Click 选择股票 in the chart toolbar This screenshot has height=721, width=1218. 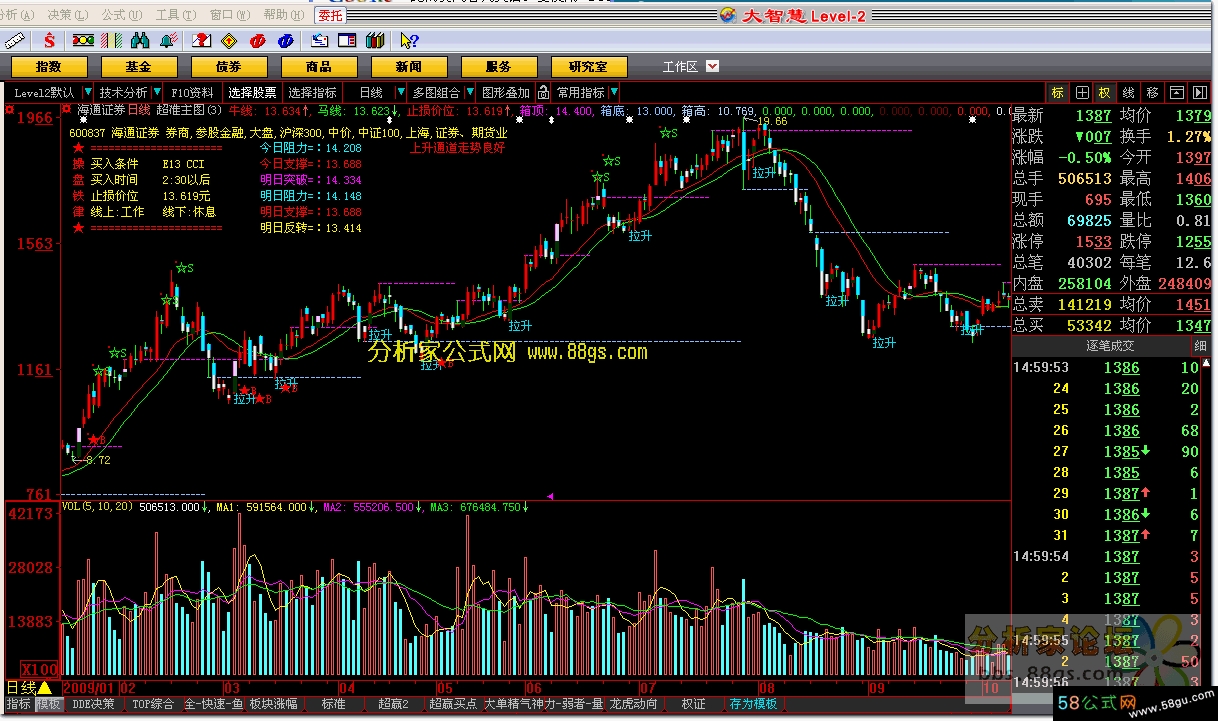[252, 92]
